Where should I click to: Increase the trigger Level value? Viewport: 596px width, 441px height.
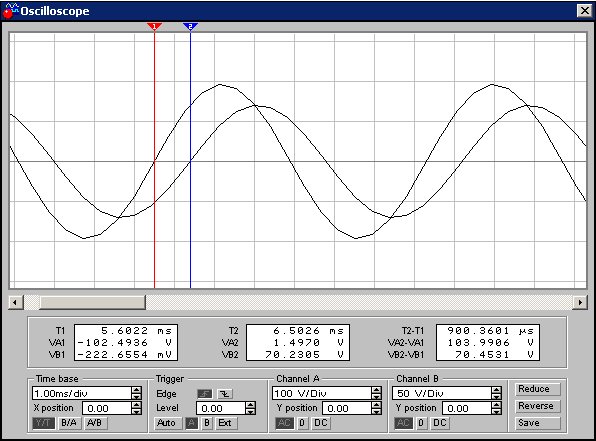250,405
